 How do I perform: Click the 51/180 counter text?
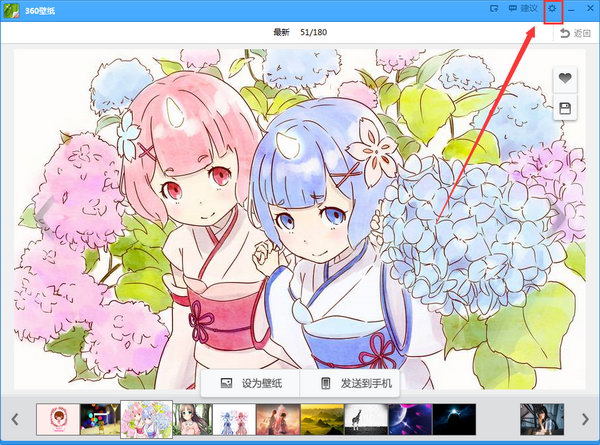[x=313, y=32]
